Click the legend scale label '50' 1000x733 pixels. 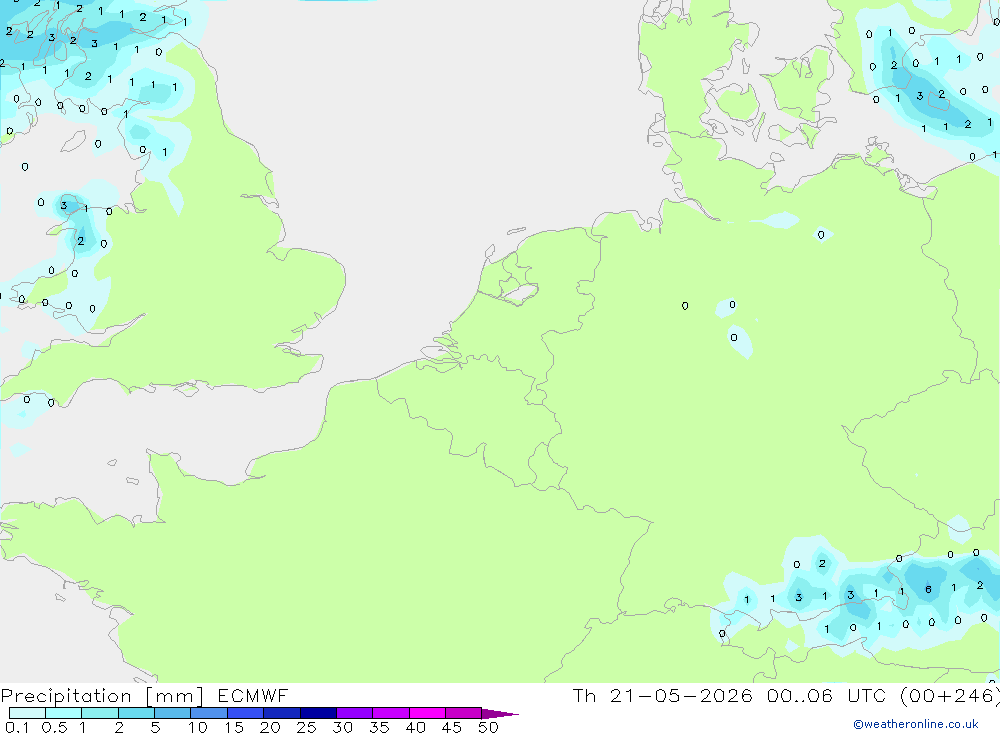[x=488, y=727]
